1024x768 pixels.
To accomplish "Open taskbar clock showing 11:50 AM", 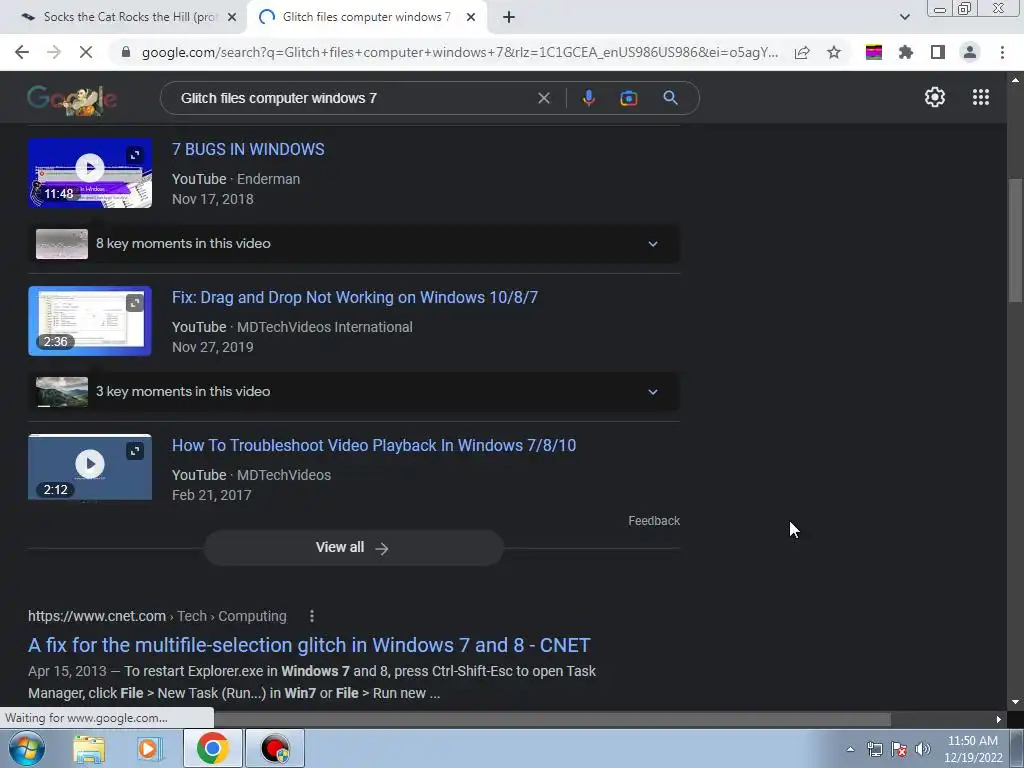I will tap(973, 749).
